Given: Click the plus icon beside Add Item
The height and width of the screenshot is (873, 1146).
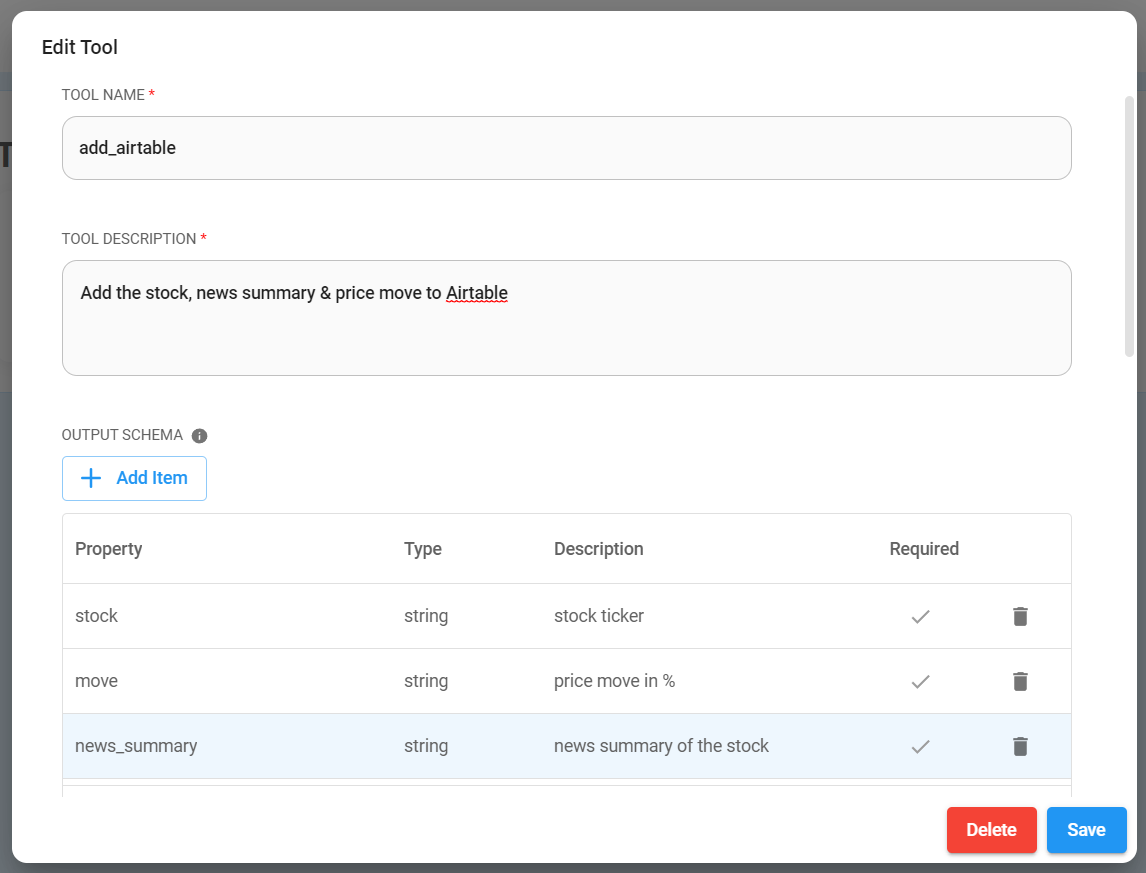Looking at the screenshot, I should (91, 478).
